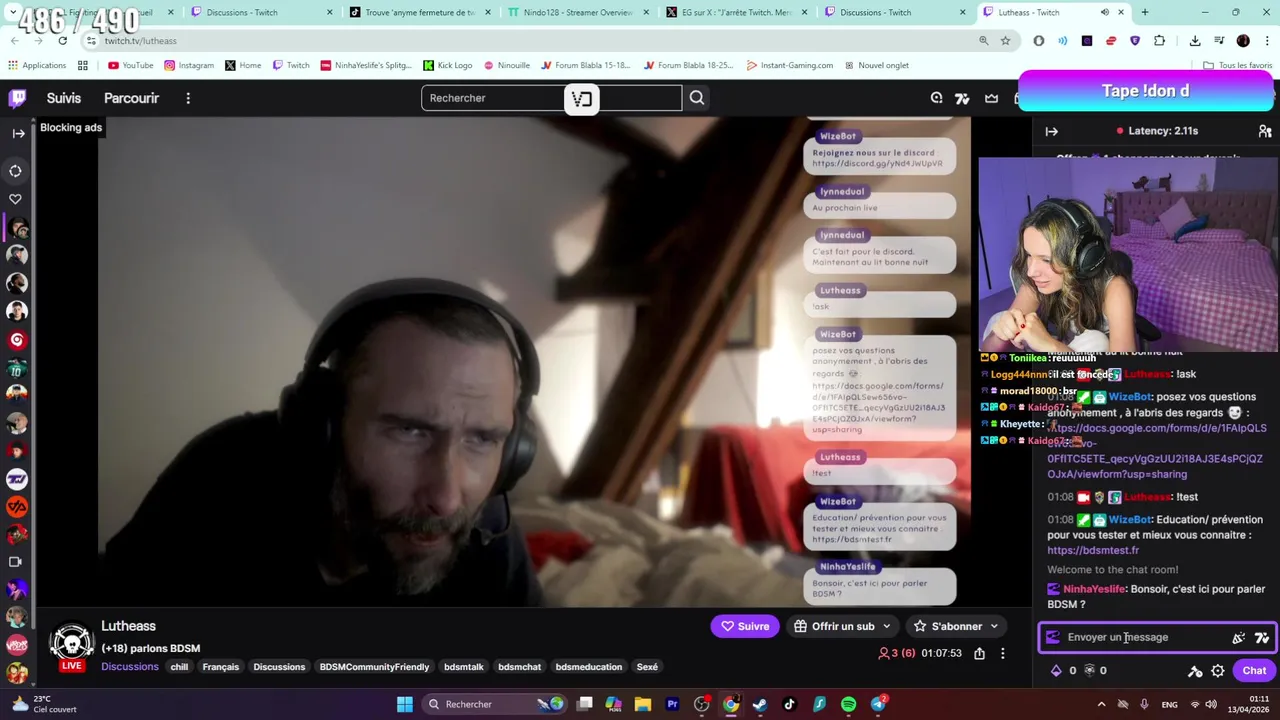Image resolution: width=1280 pixels, height=720 pixels.
Task: Click the bdsmeducation tag
Action: click(x=589, y=667)
